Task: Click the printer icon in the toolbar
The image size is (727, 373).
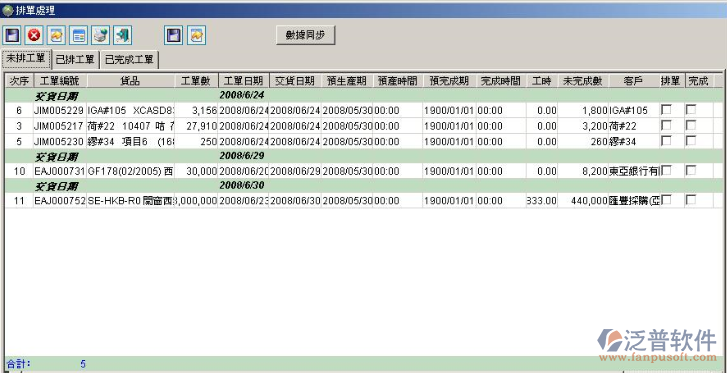Action: click(x=101, y=35)
